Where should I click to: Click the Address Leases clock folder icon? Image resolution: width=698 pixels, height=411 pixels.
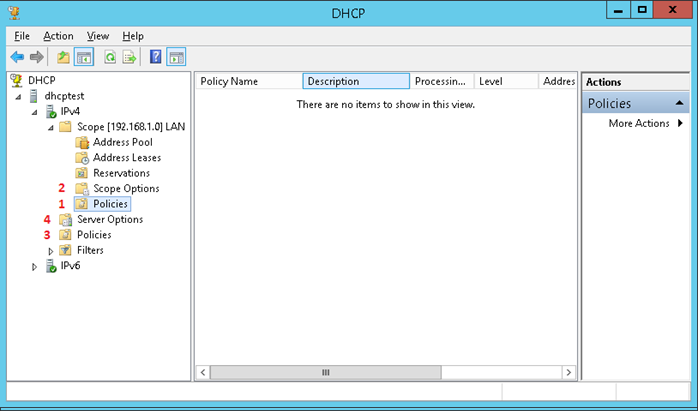tap(82, 158)
